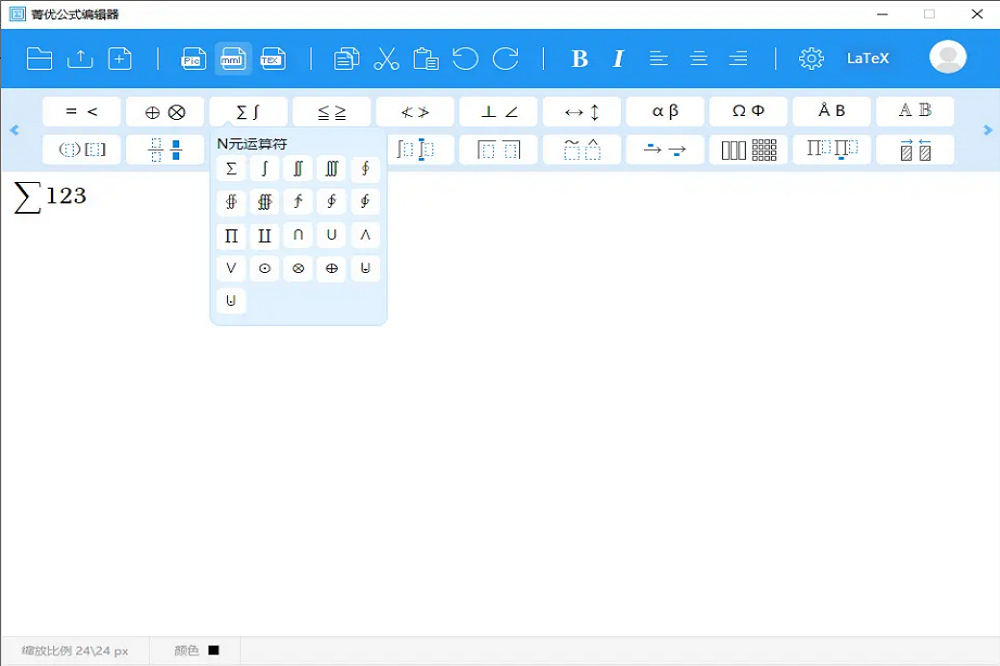Insert the product Π operator
This screenshot has height=666, width=1000.
[x=231, y=236]
